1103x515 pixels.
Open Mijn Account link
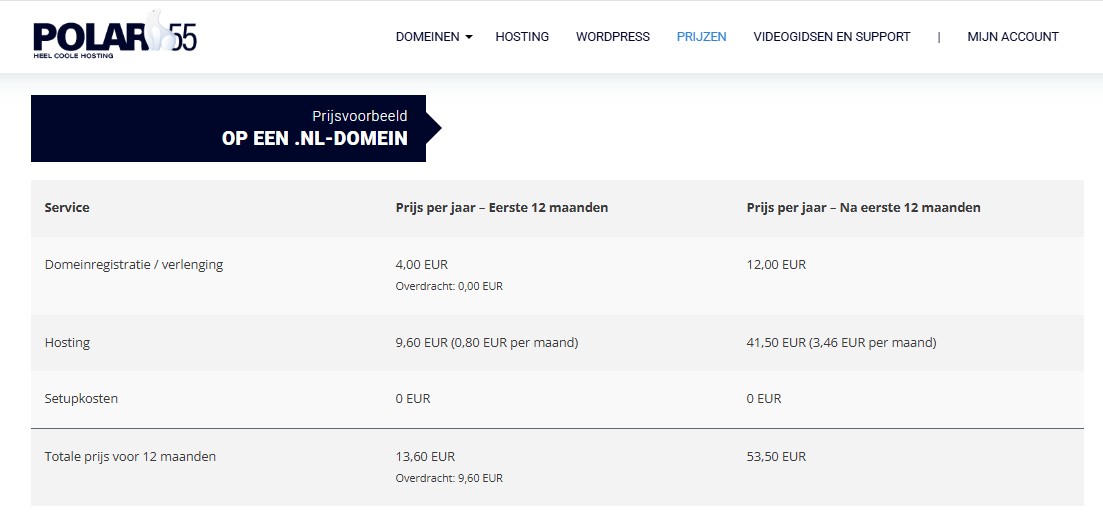tap(1012, 37)
